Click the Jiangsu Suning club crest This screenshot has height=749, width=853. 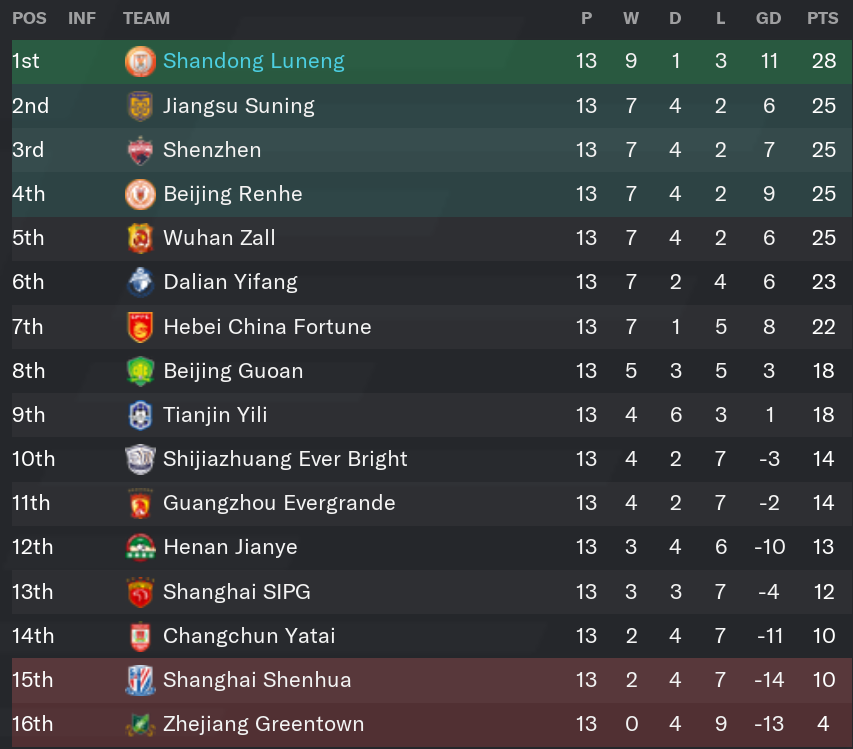pos(140,106)
